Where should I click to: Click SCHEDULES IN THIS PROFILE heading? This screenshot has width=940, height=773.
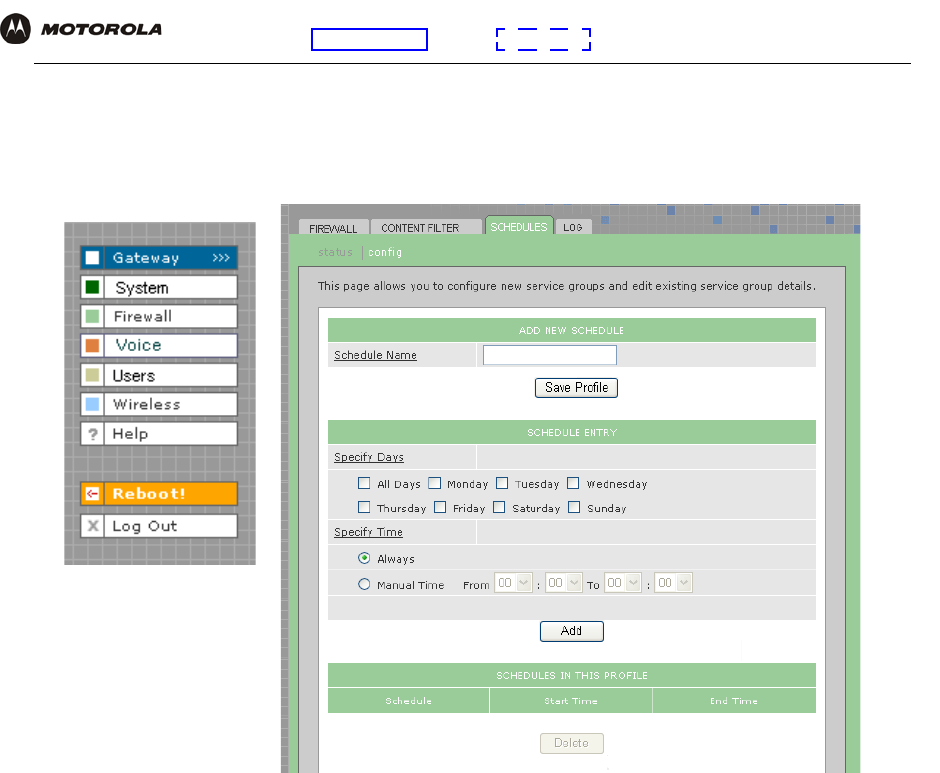(572, 675)
